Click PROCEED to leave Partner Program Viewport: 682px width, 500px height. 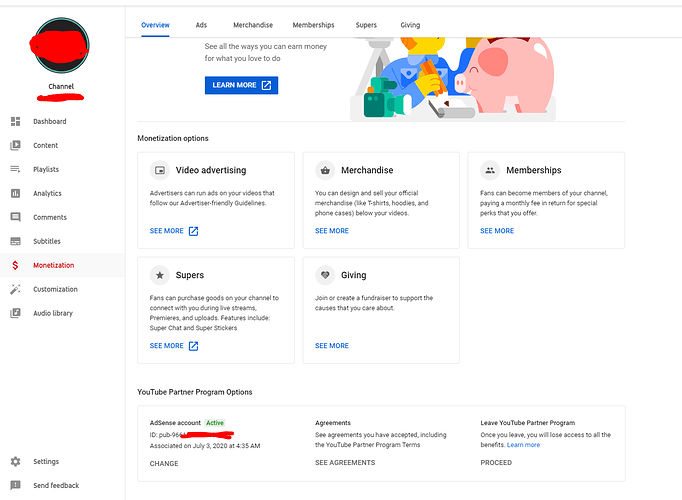point(496,463)
